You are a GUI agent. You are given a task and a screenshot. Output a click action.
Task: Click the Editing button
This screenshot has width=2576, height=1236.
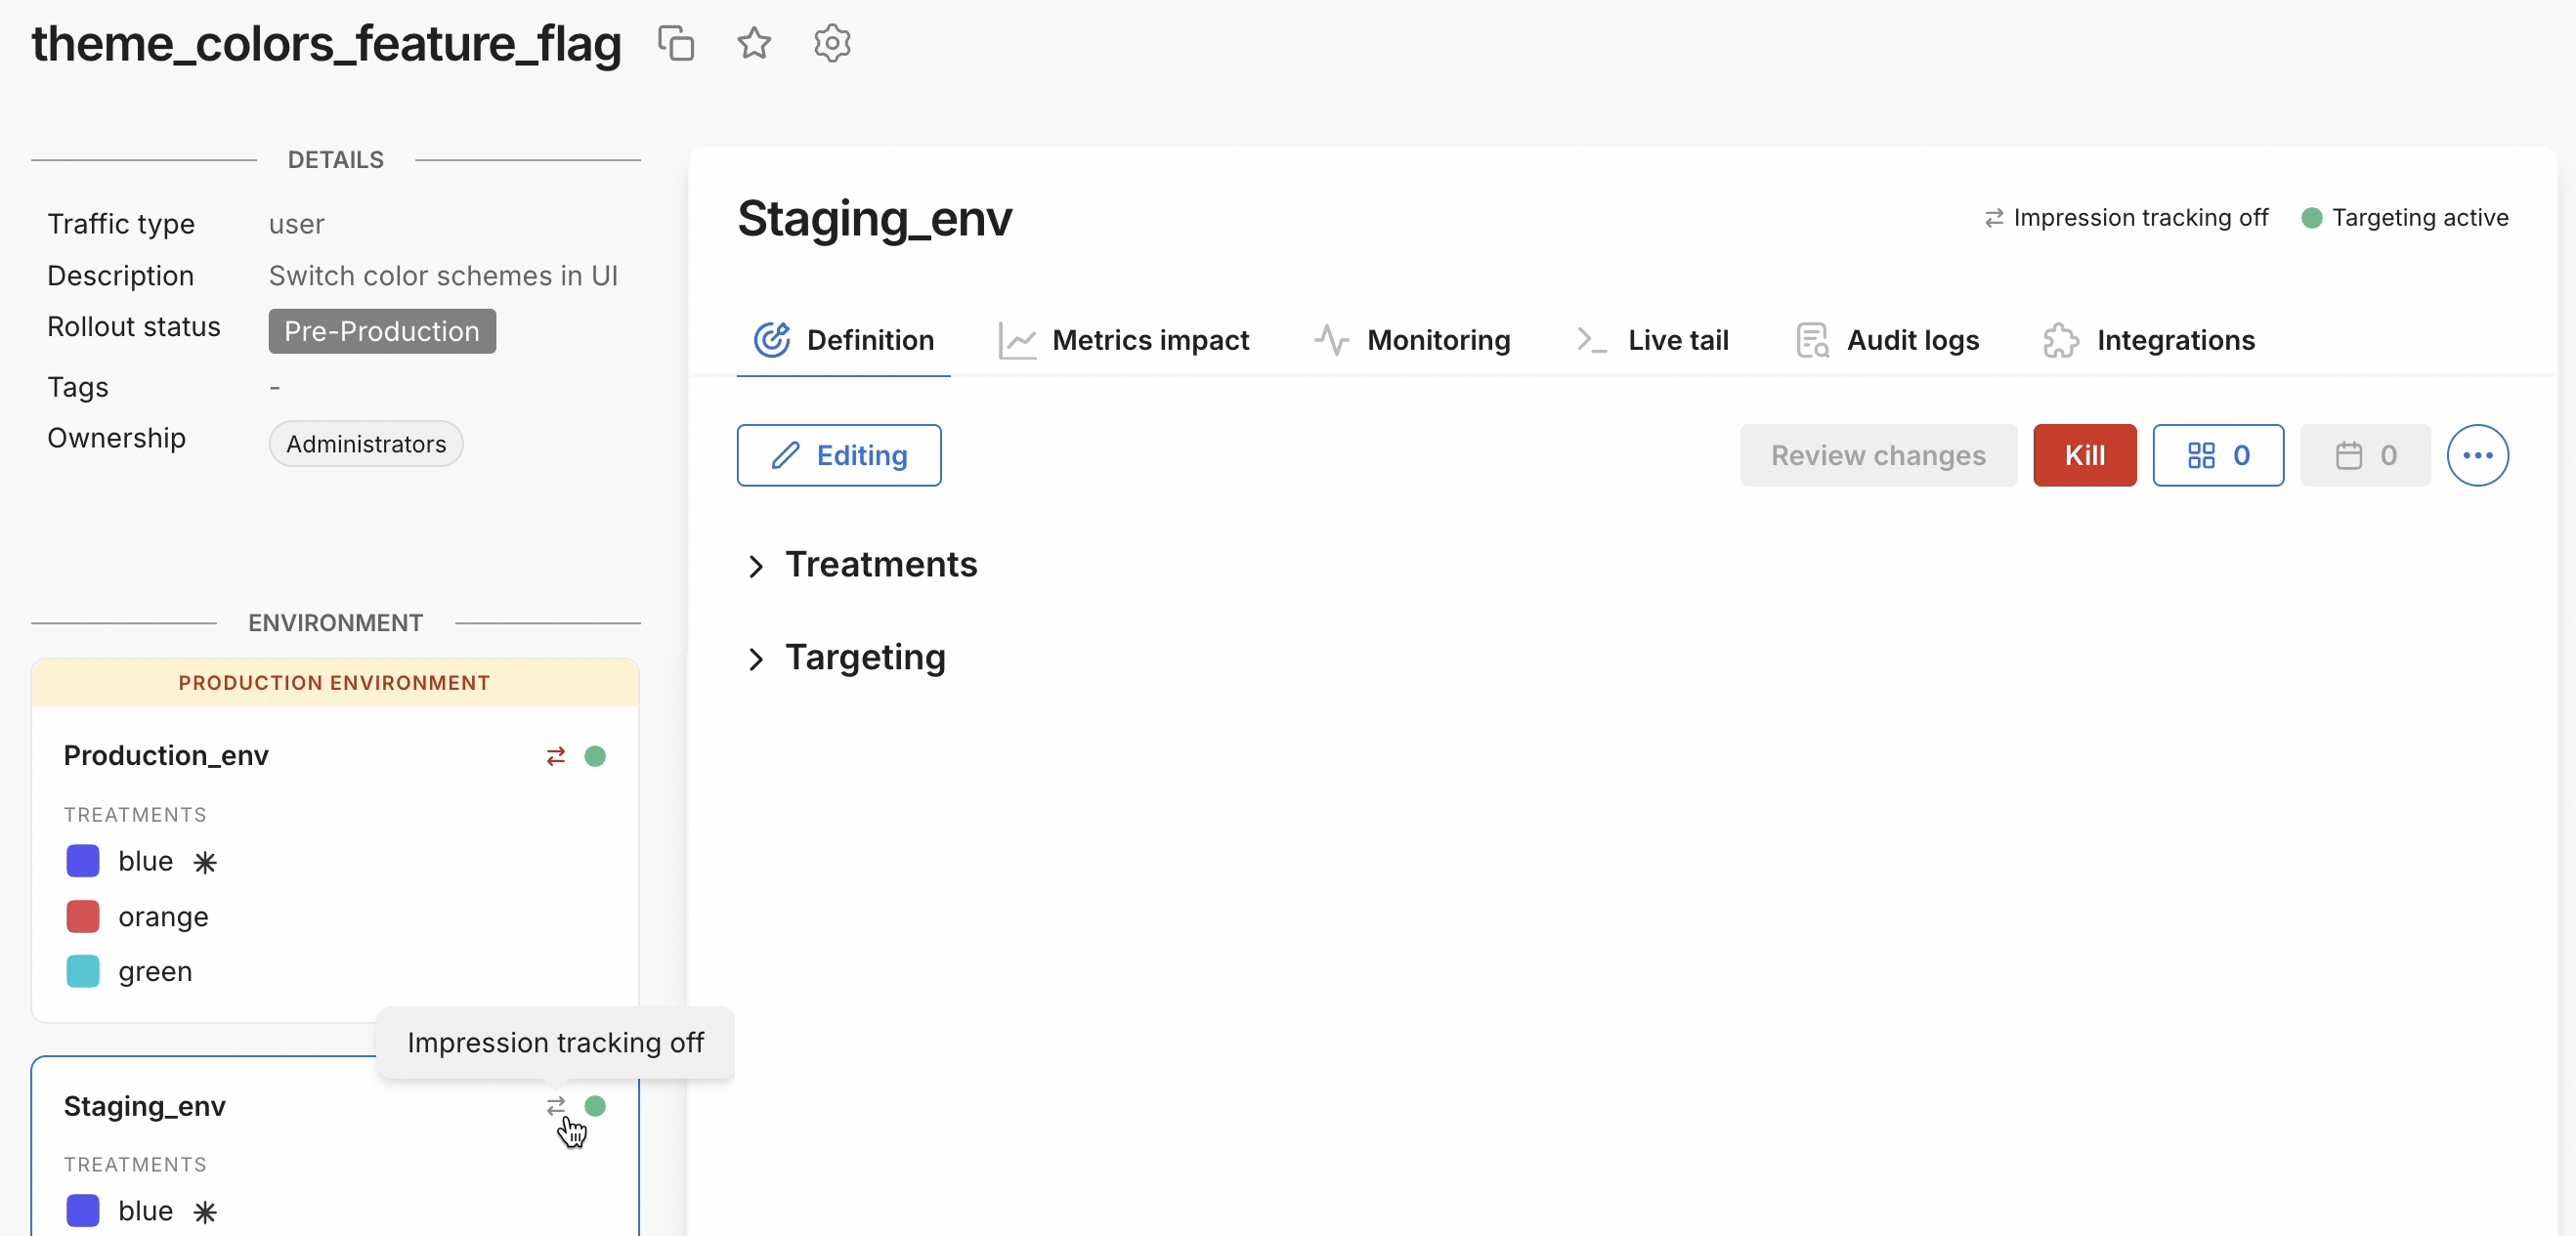click(839, 456)
